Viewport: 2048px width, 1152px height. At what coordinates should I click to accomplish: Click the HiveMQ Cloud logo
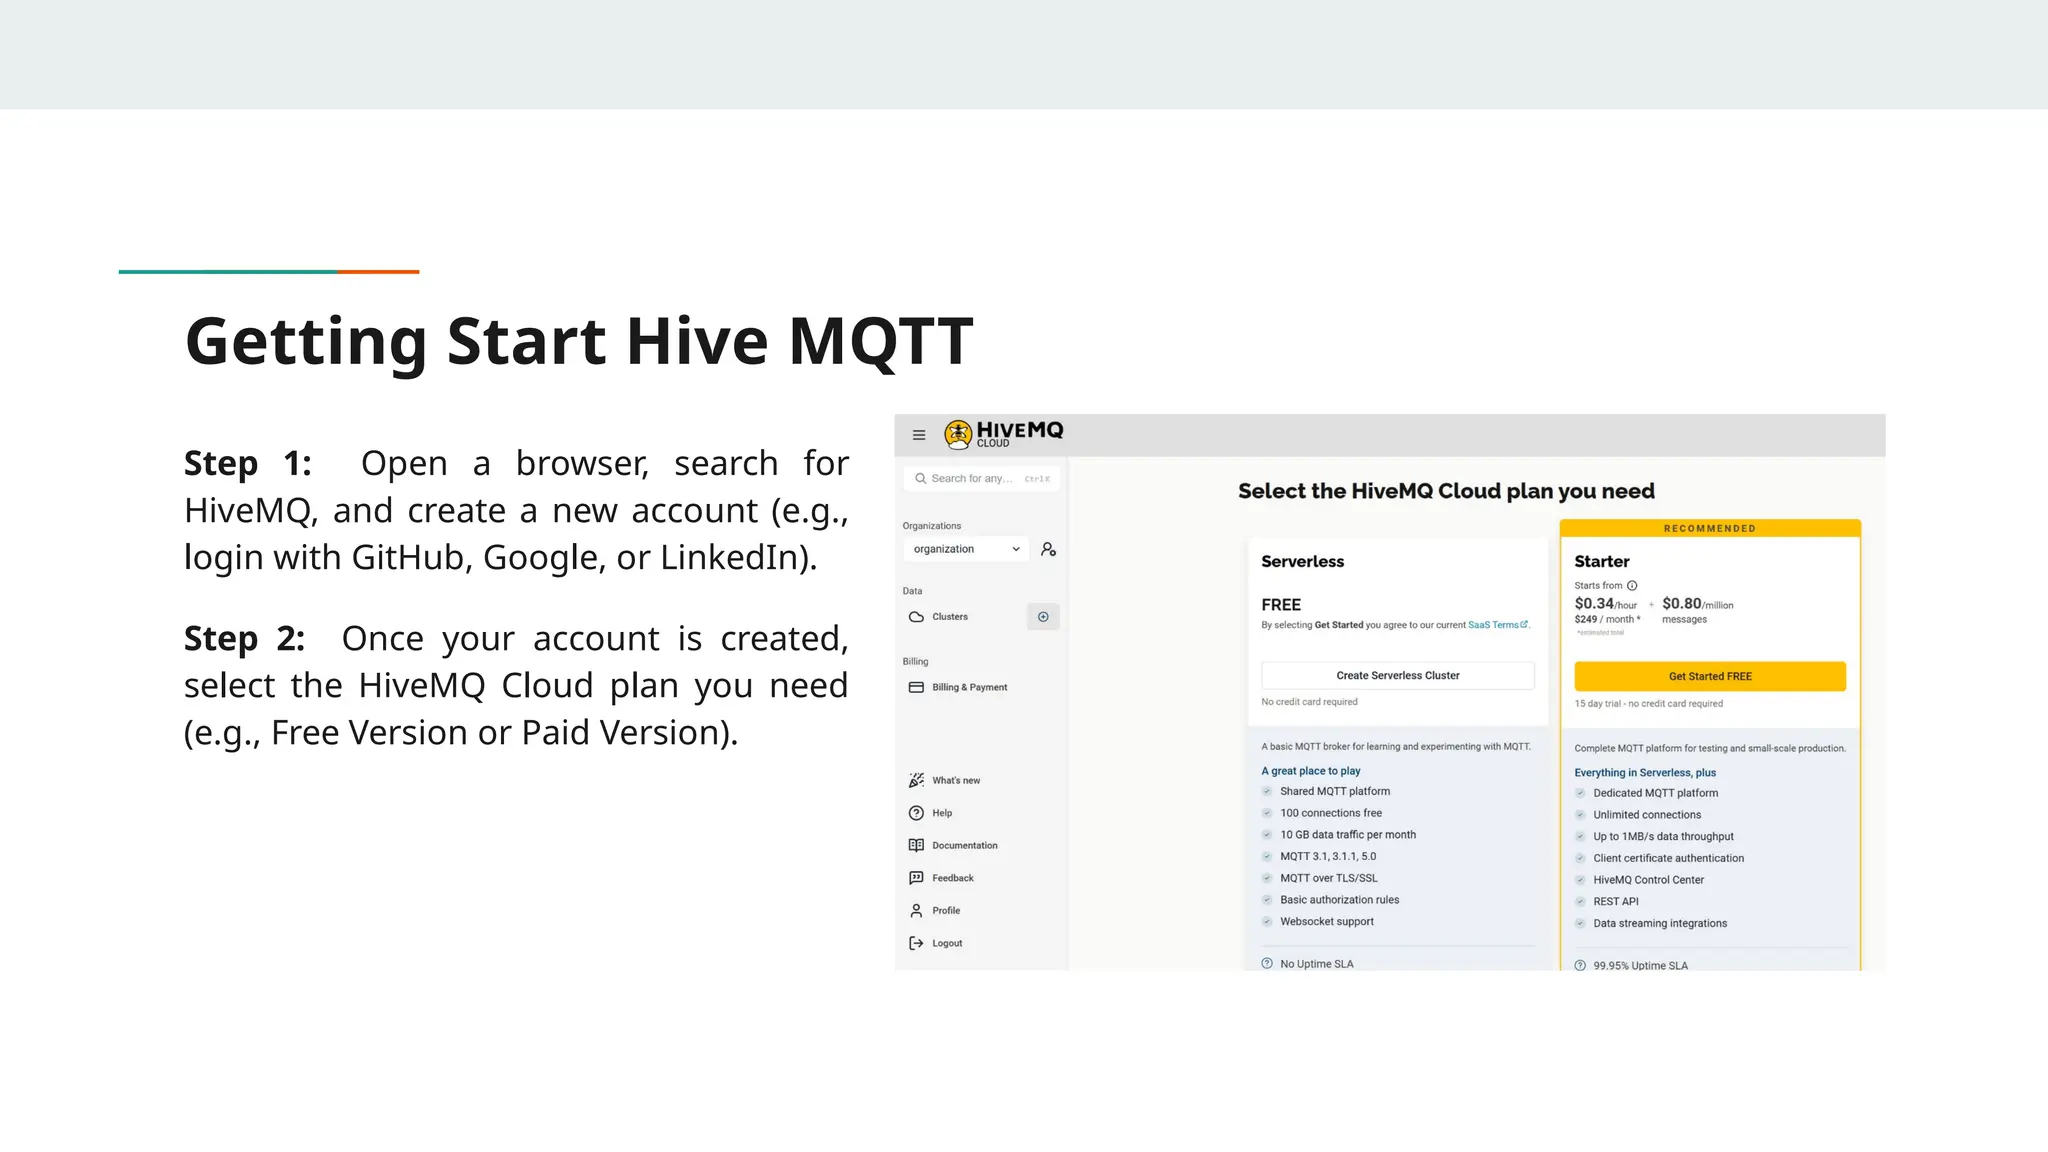tap(1004, 434)
